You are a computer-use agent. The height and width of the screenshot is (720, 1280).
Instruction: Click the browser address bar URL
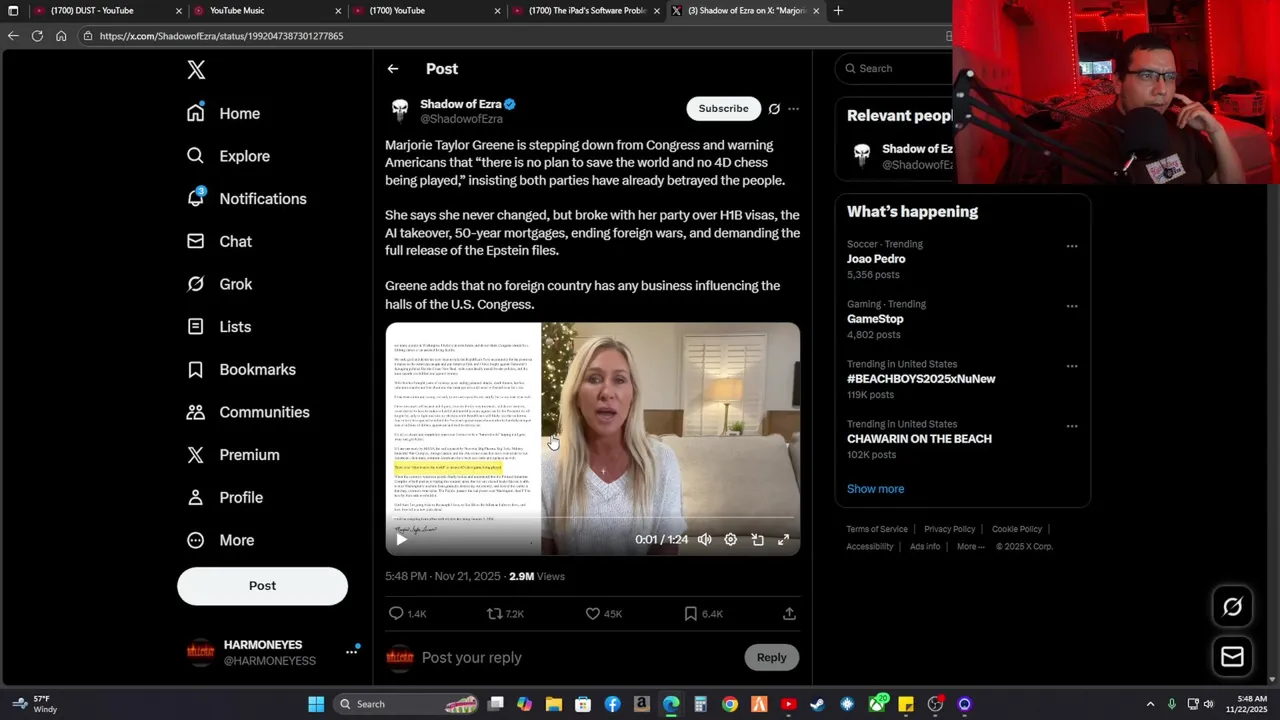221,36
